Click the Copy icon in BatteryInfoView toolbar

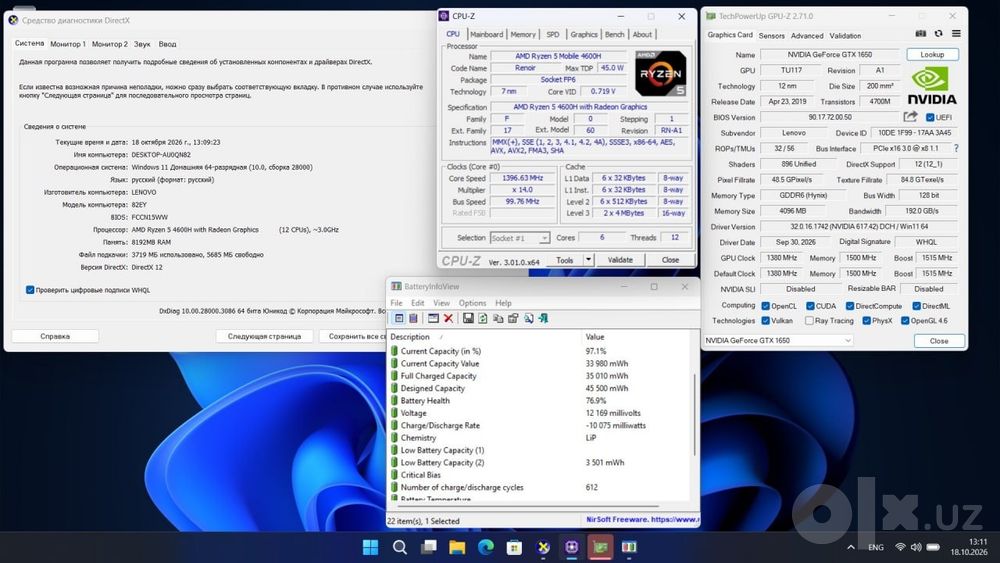click(x=498, y=318)
